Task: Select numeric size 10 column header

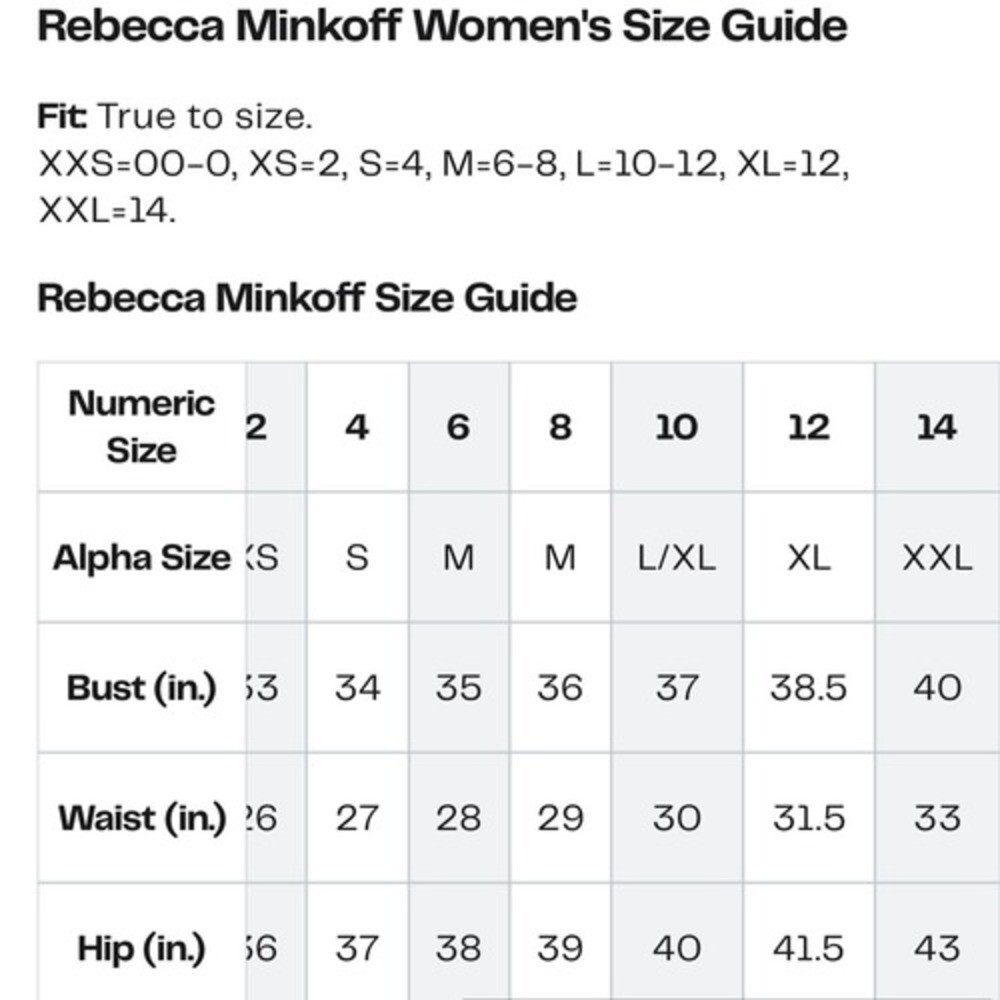Action: [x=677, y=427]
